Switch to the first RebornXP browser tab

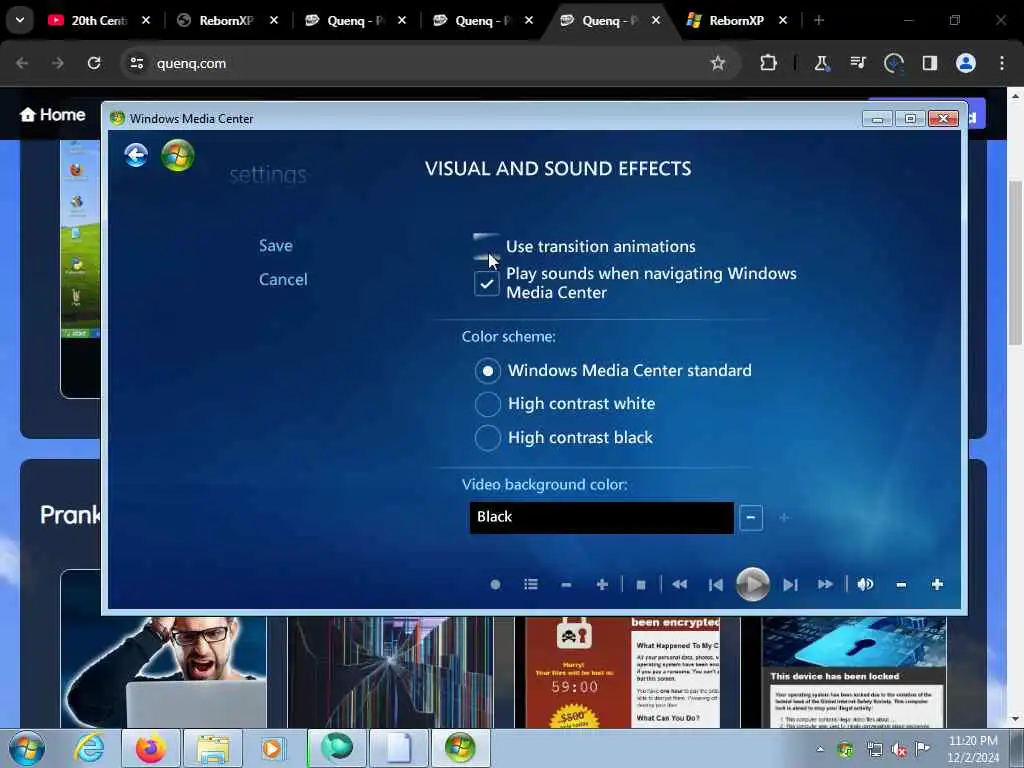point(227,20)
